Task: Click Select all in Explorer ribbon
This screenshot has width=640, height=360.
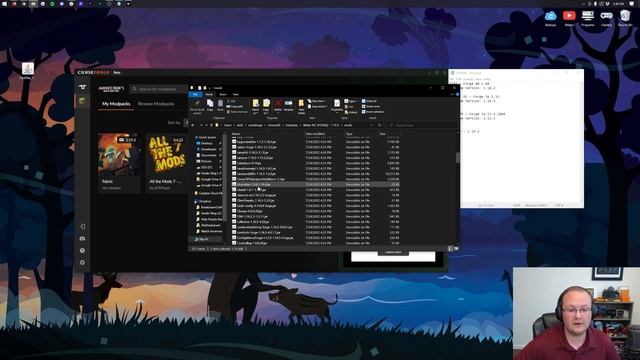Action: pos(369,101)
